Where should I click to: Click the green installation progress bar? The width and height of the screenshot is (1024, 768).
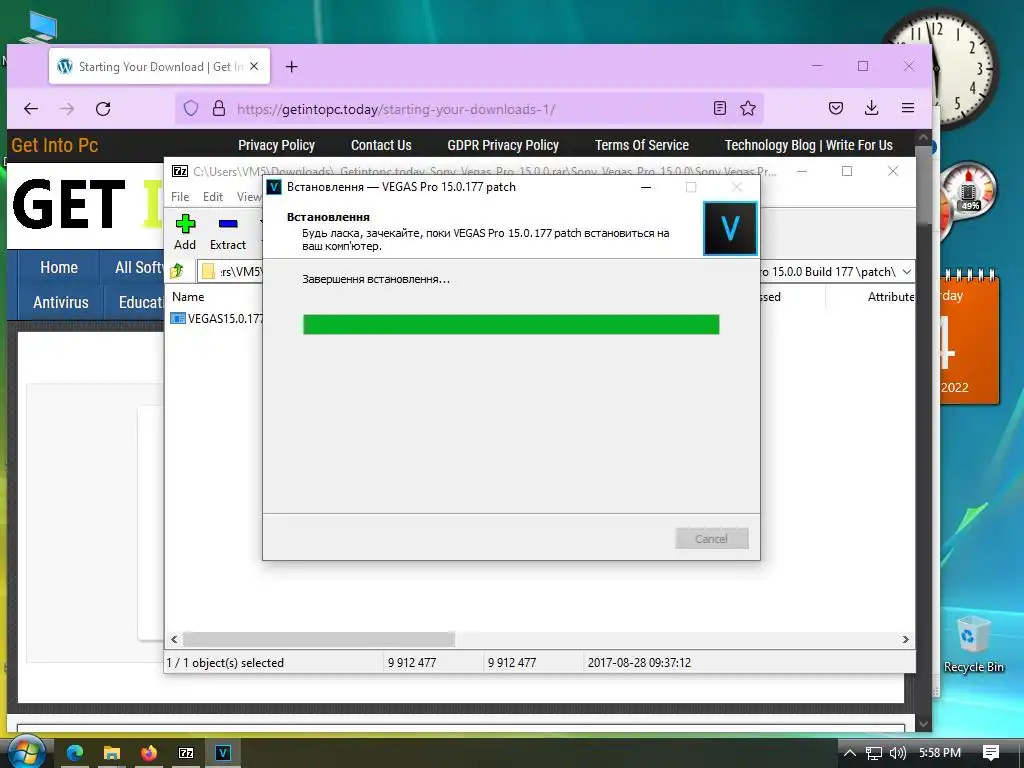coord(511,325)
